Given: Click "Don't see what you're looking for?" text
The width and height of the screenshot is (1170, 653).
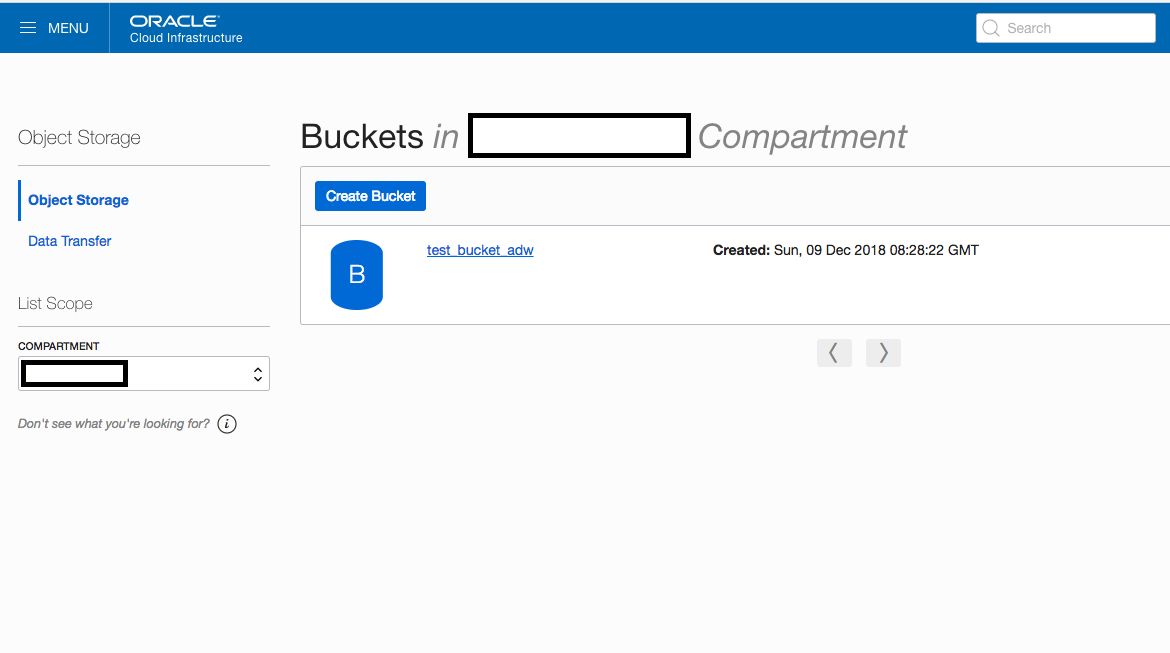Looking at the screenshot, I should point(114,424).
